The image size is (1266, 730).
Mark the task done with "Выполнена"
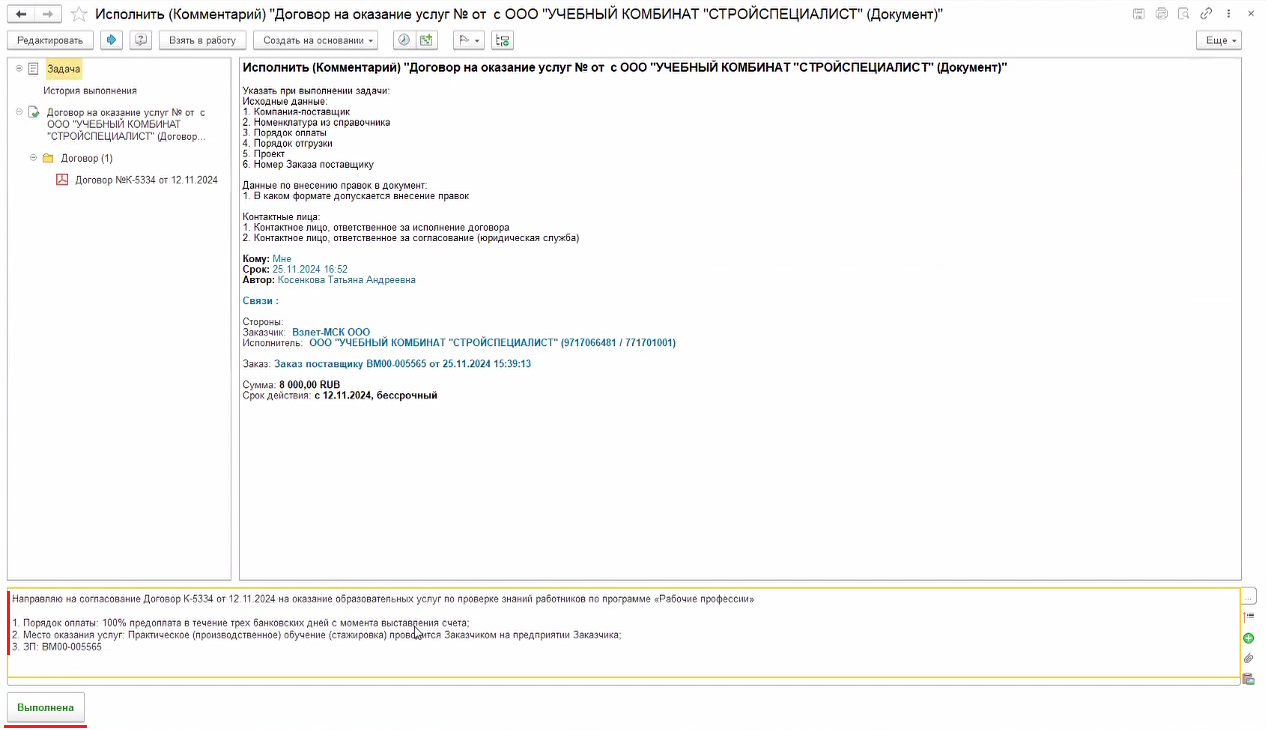coord(46,707)
